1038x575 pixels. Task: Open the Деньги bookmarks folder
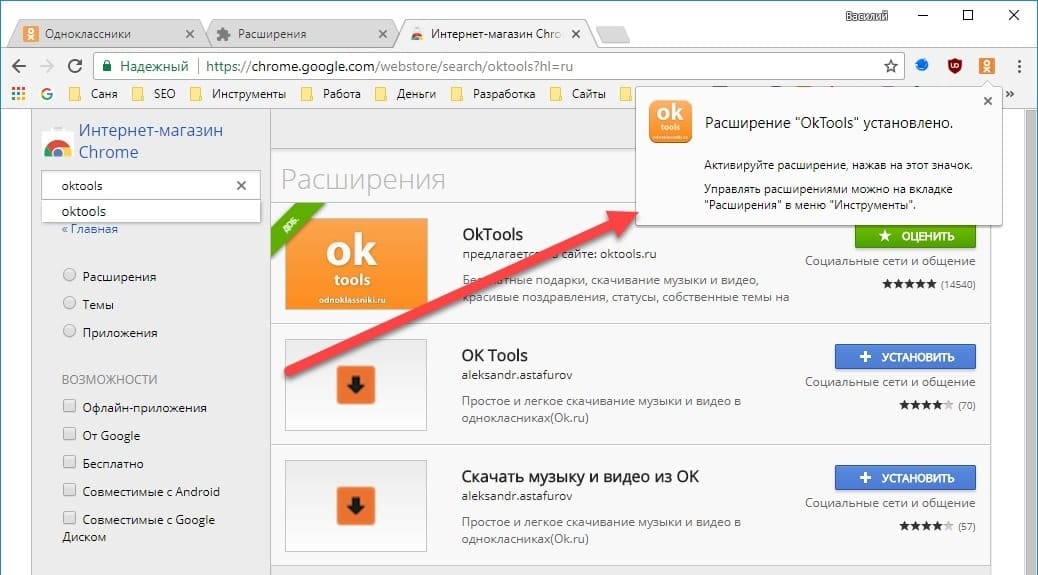(405, 94)
